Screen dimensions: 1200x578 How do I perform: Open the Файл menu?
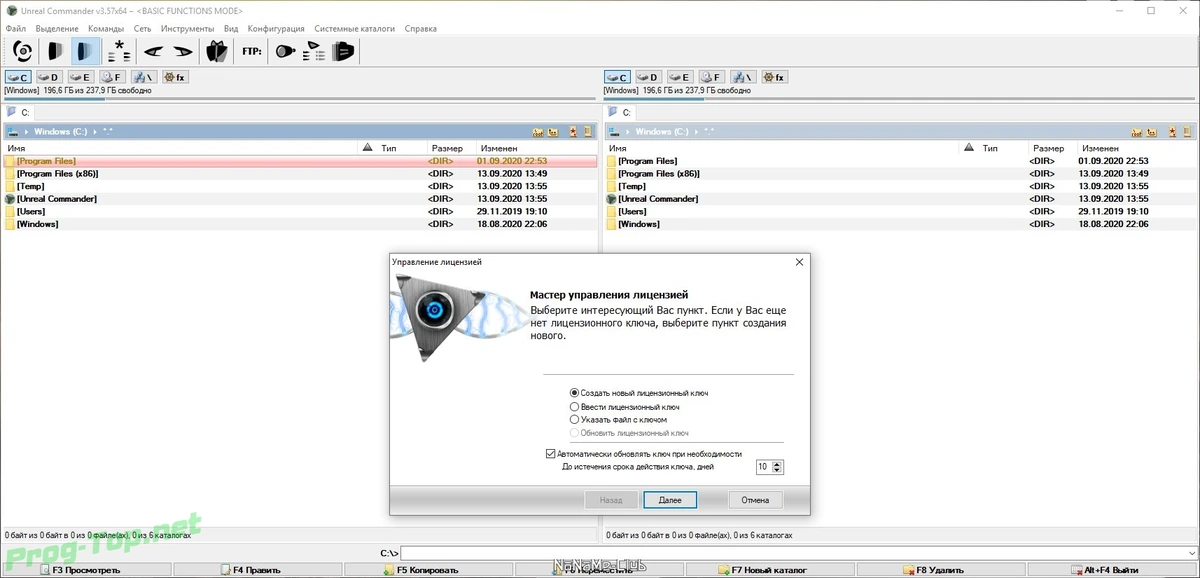coord(16,29)
